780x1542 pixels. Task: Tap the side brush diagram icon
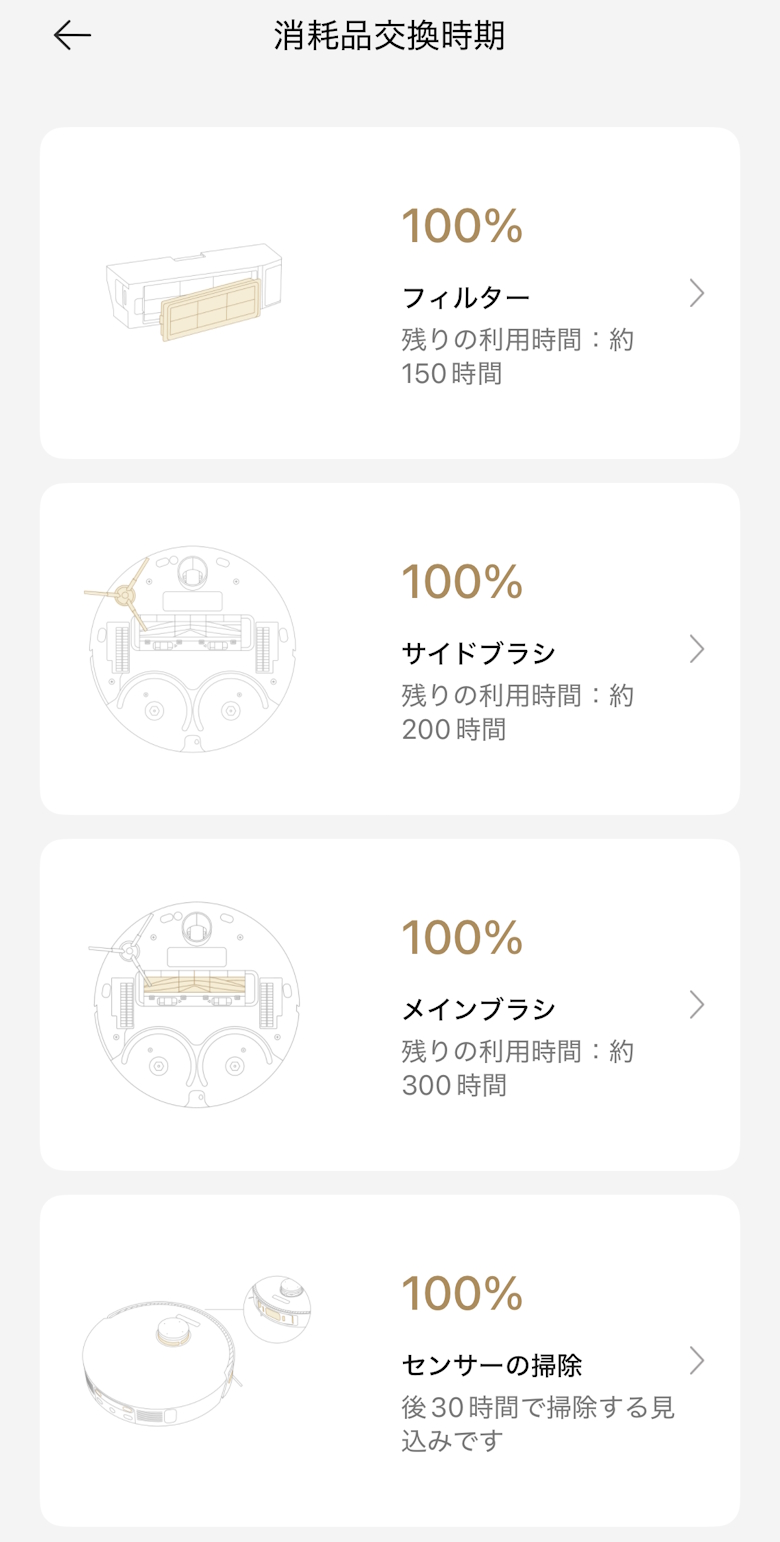(192, 648)
